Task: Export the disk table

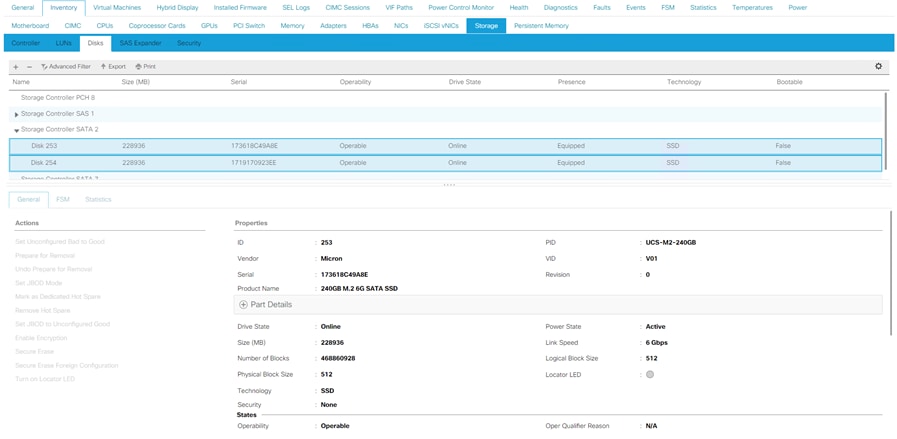Action: (113, 66)
